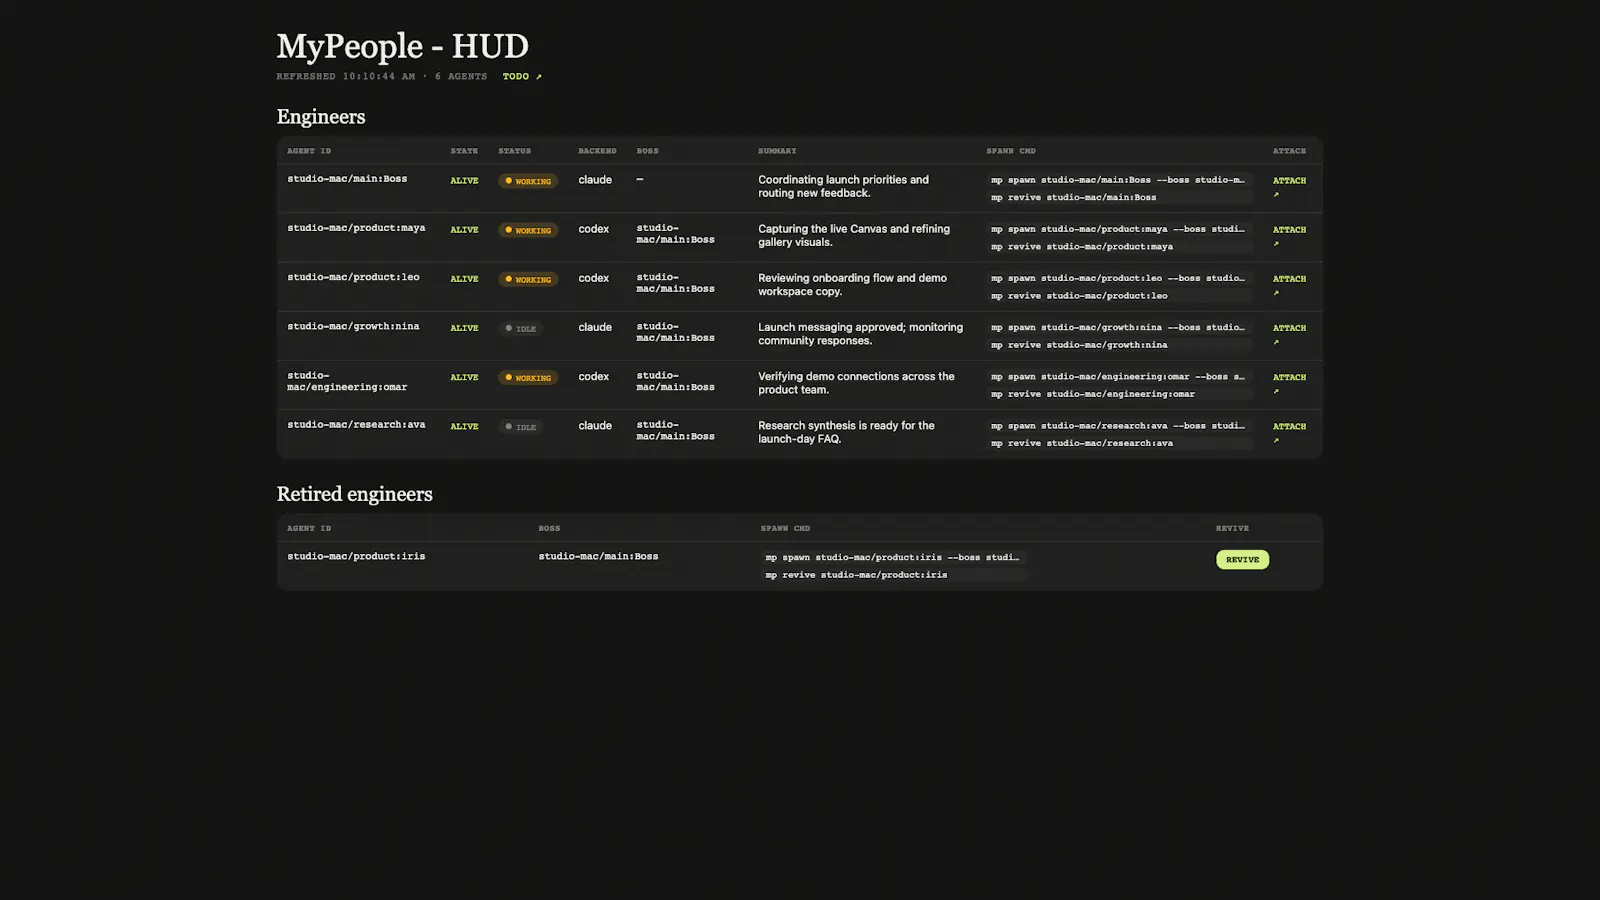
Task: Select spawn command for product:maya
Action: coord(1119,229)
